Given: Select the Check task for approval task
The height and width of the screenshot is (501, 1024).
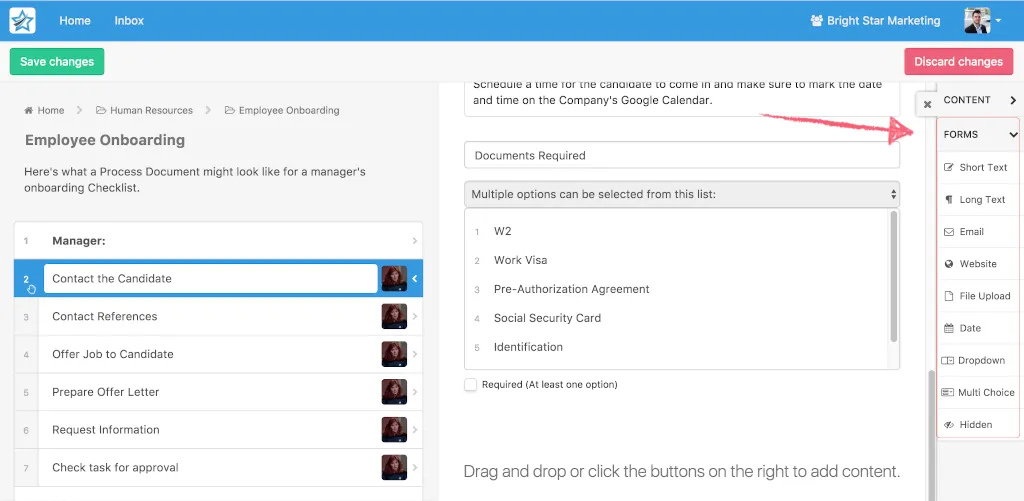Looking at the screenshot, I should [218, 468].
